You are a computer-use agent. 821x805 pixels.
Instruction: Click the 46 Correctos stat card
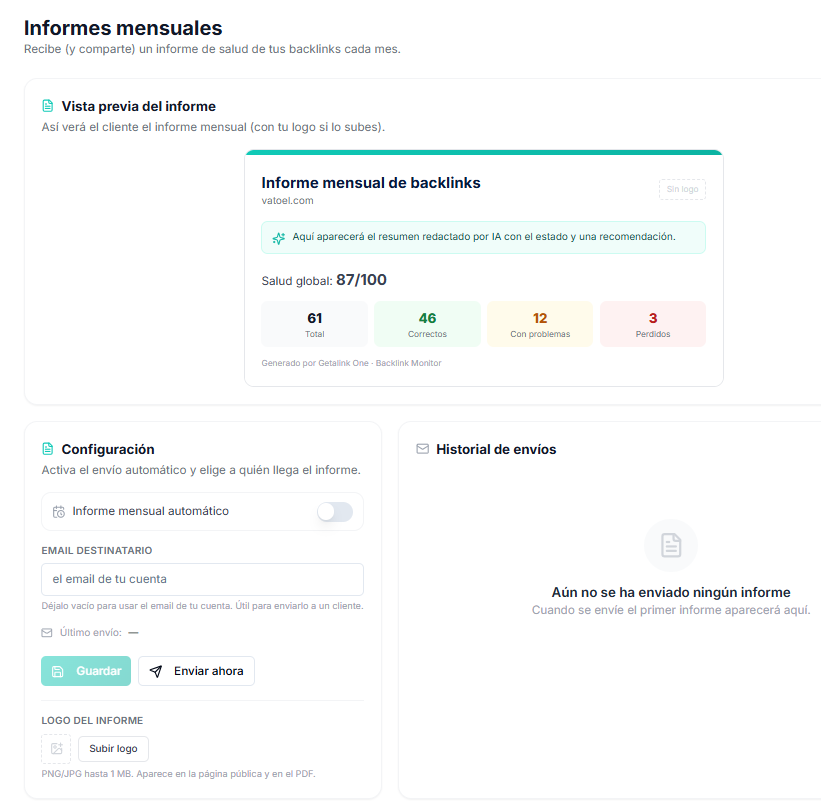pos(427,324)
